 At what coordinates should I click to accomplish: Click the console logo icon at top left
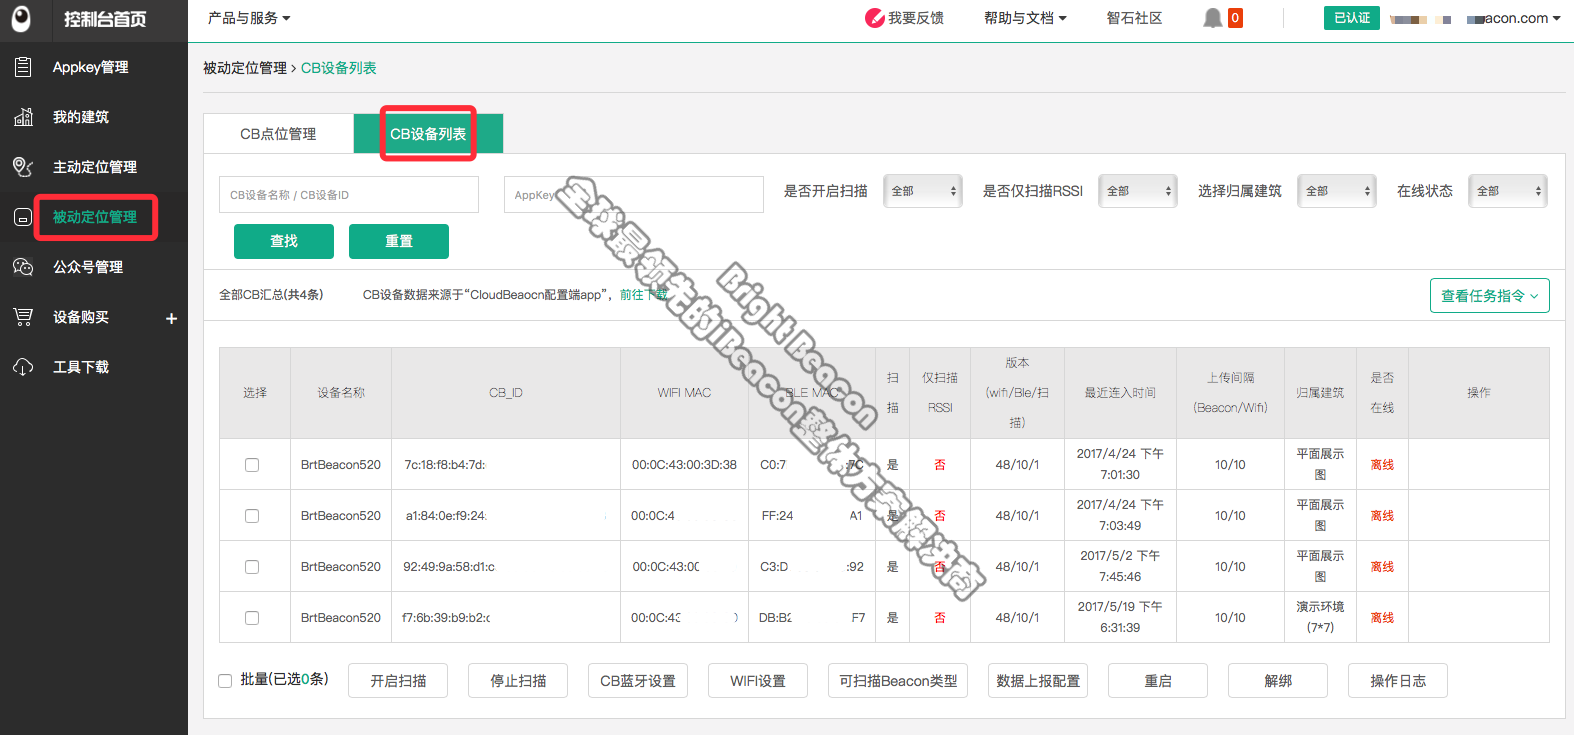pos(21,19)
